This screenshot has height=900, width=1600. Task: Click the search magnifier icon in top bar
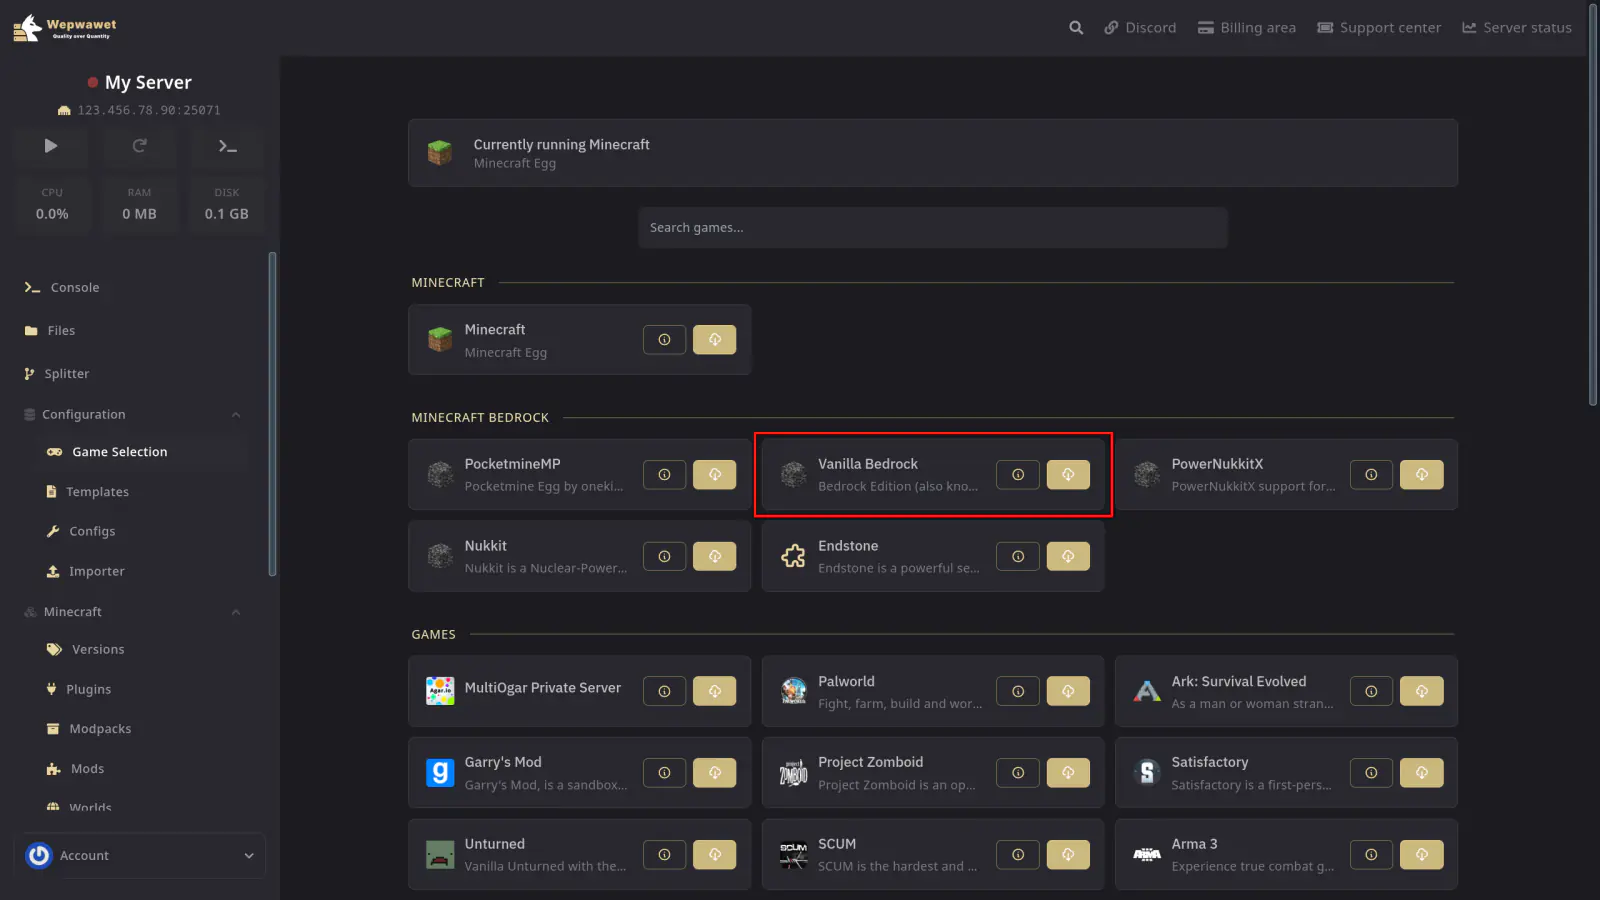coord(1076,28)
